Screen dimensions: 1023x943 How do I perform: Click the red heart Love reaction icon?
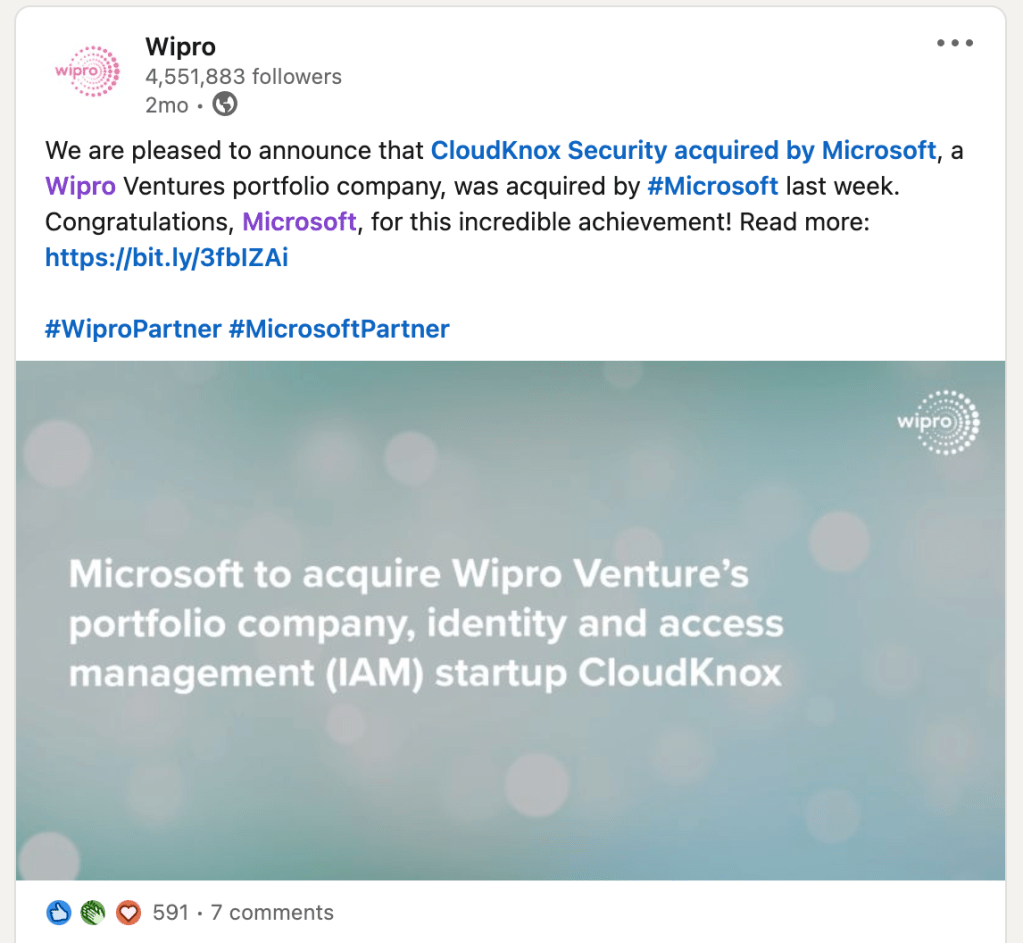(127, 912)
